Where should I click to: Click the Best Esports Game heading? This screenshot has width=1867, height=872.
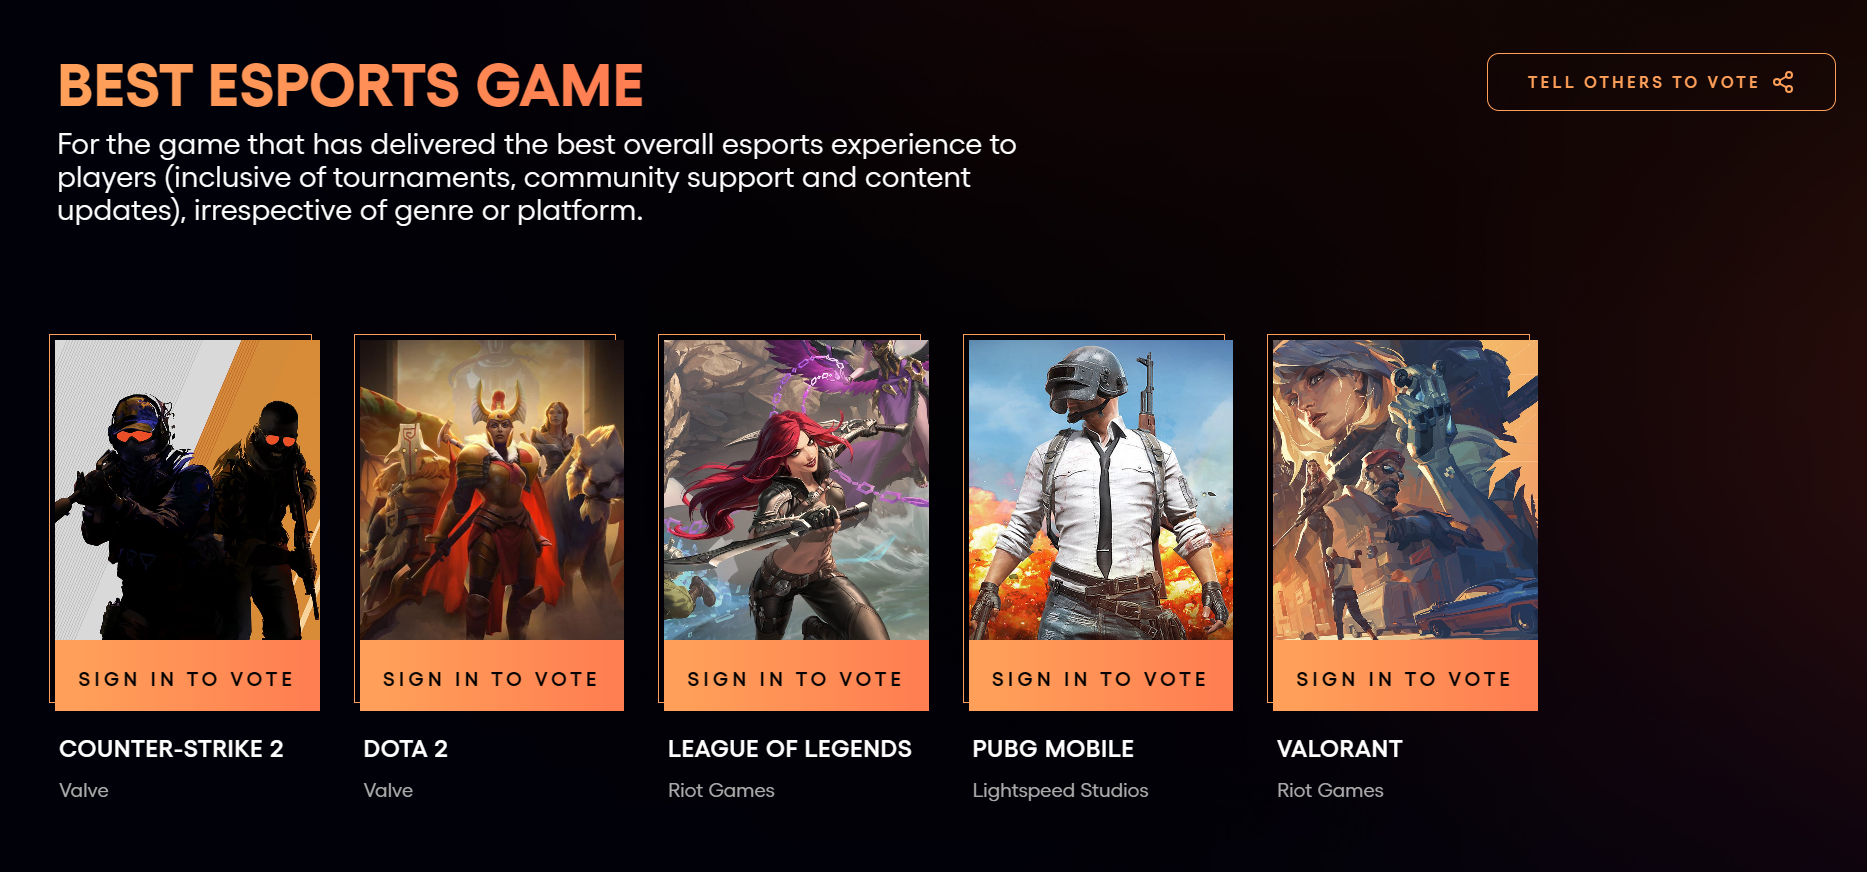350,85
